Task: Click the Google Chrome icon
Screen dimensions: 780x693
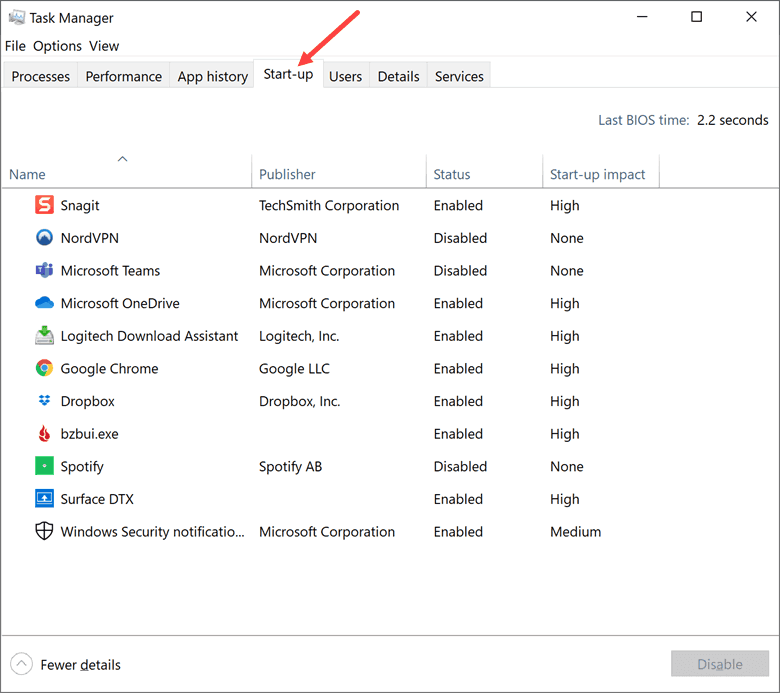Action: coord(44,368)
